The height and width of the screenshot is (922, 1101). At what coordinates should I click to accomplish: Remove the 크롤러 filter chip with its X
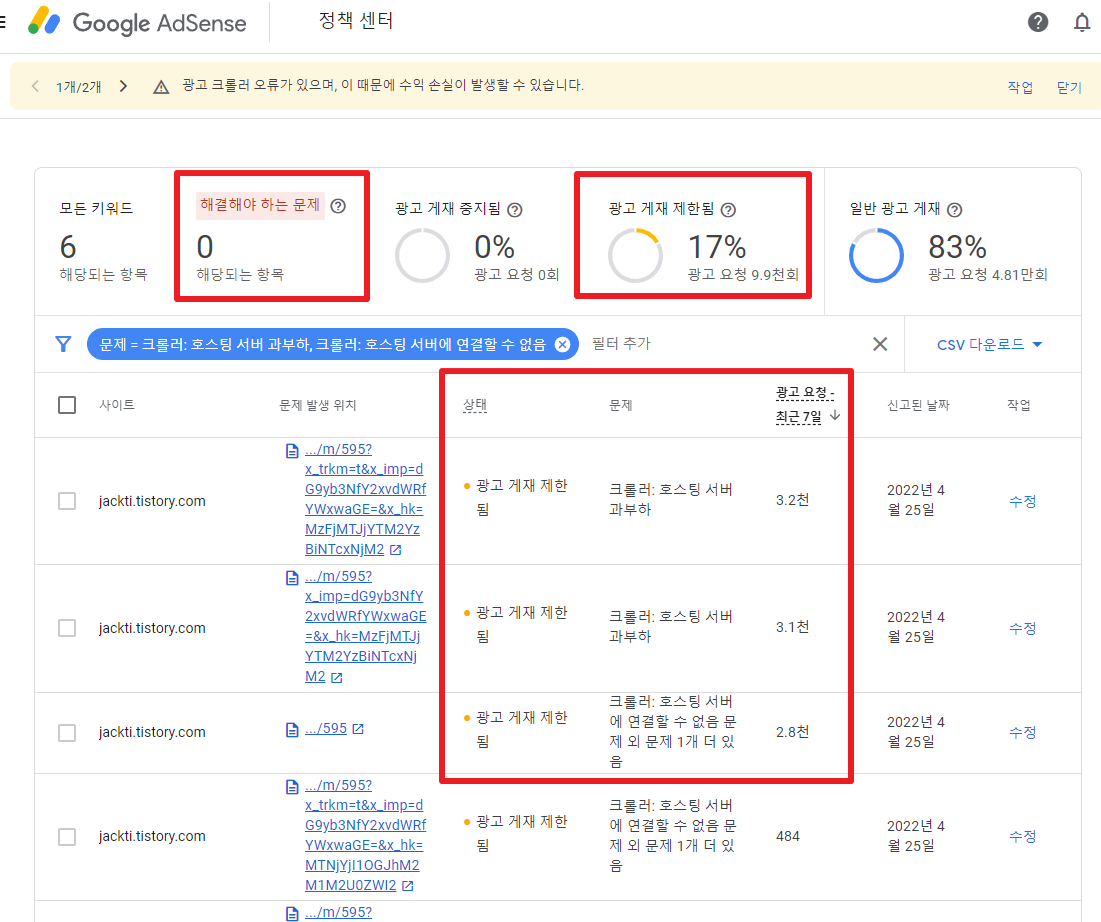562,344
